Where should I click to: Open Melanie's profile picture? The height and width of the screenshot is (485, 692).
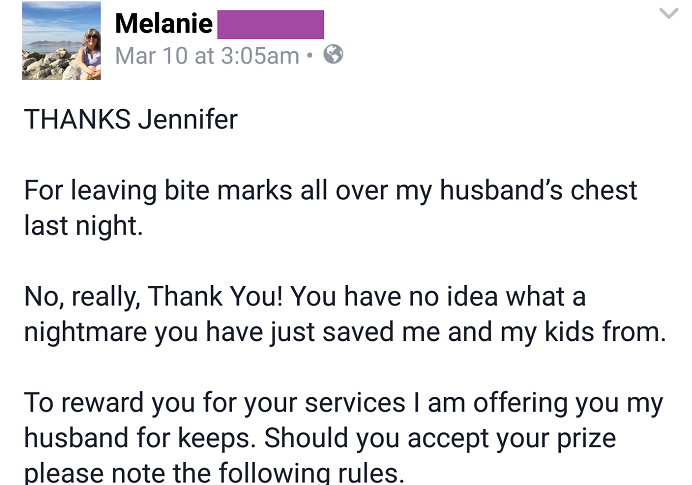point(61,41)
